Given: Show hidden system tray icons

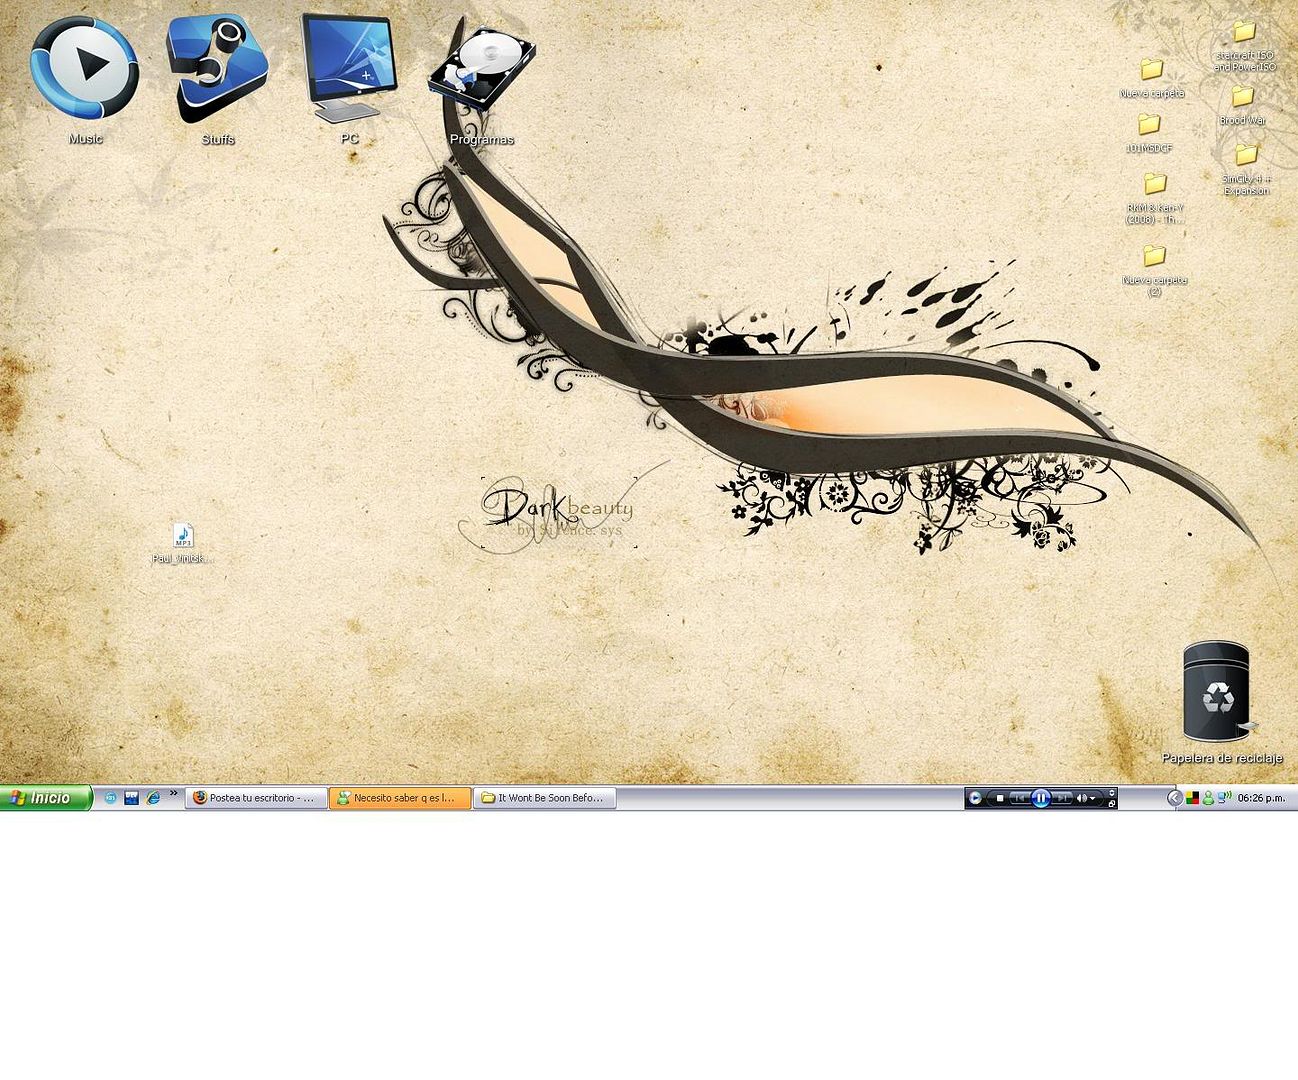Looking at the screenshot, I should 1175,798.
